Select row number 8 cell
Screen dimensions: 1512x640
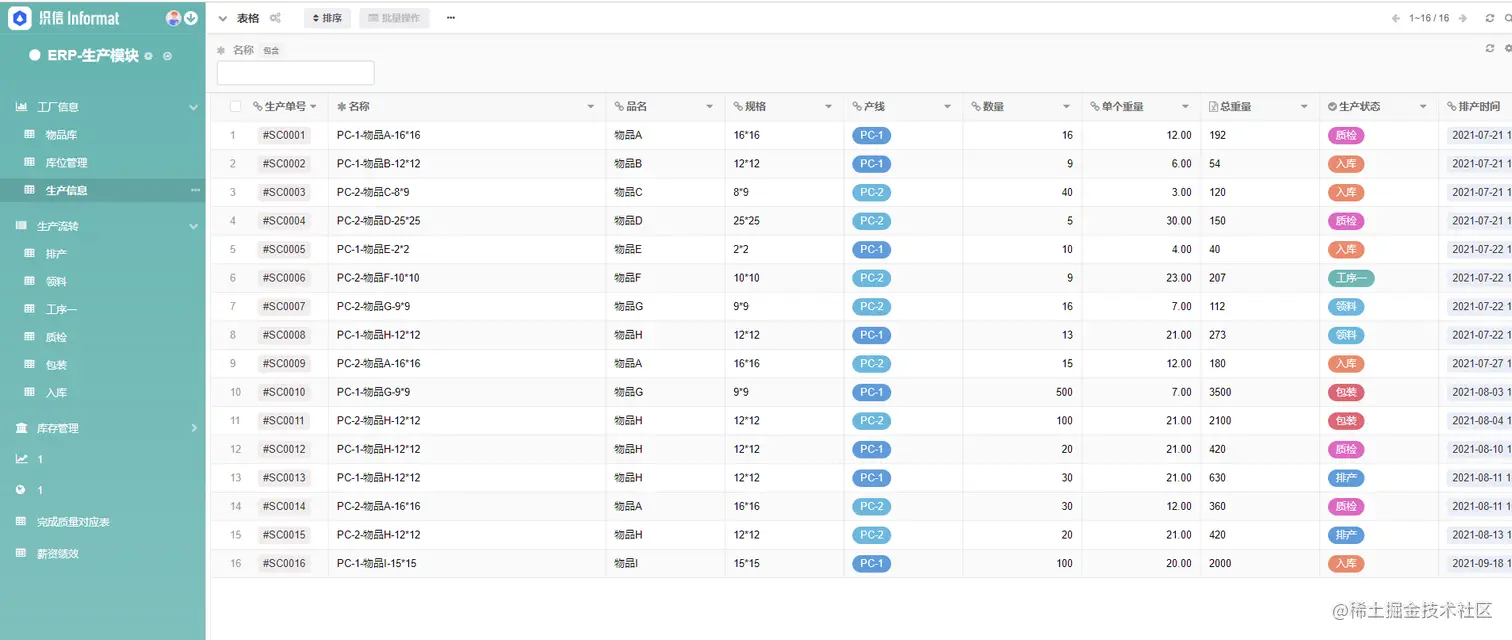click(x=233, y=335)
